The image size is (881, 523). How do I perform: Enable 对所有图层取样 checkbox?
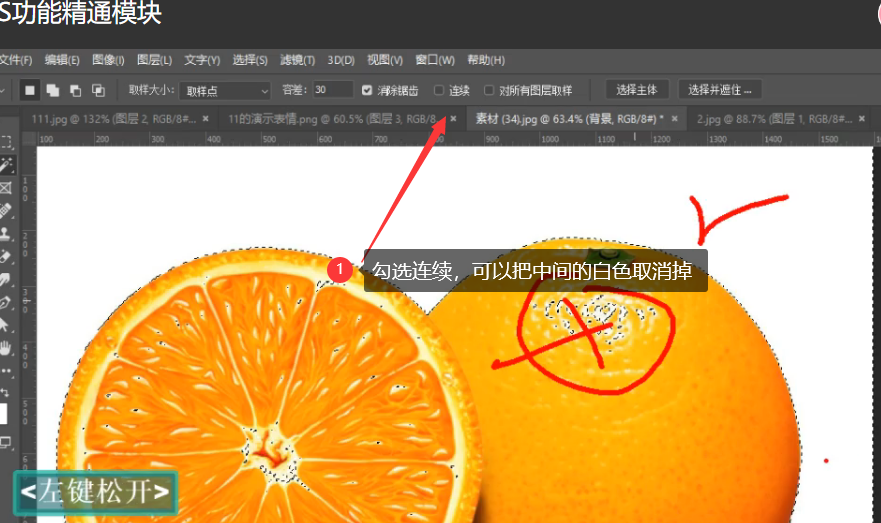pyautogui.click(x=489, y=90)
